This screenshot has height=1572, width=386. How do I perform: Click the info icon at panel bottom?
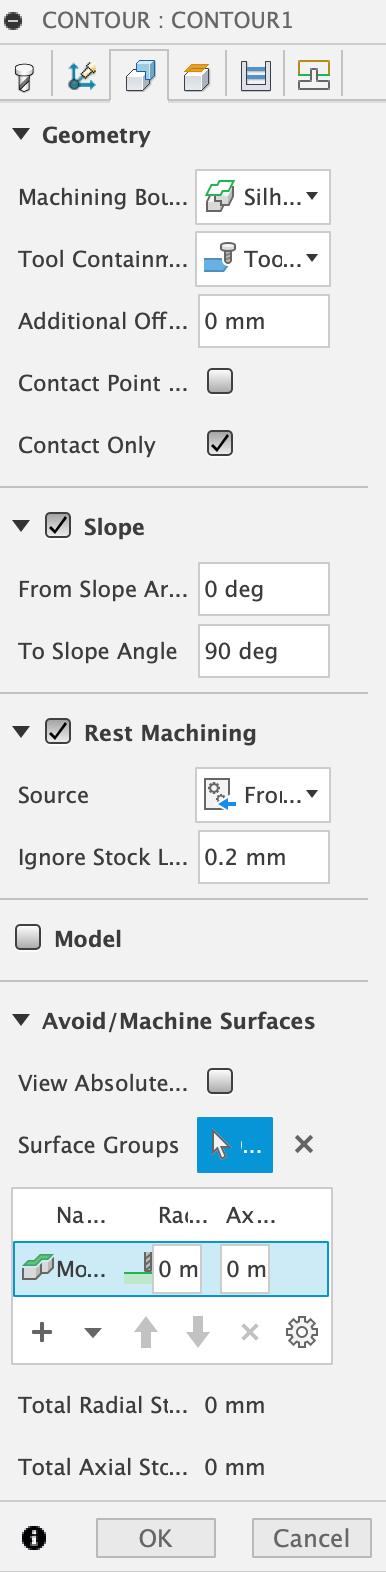(34, 1538)
